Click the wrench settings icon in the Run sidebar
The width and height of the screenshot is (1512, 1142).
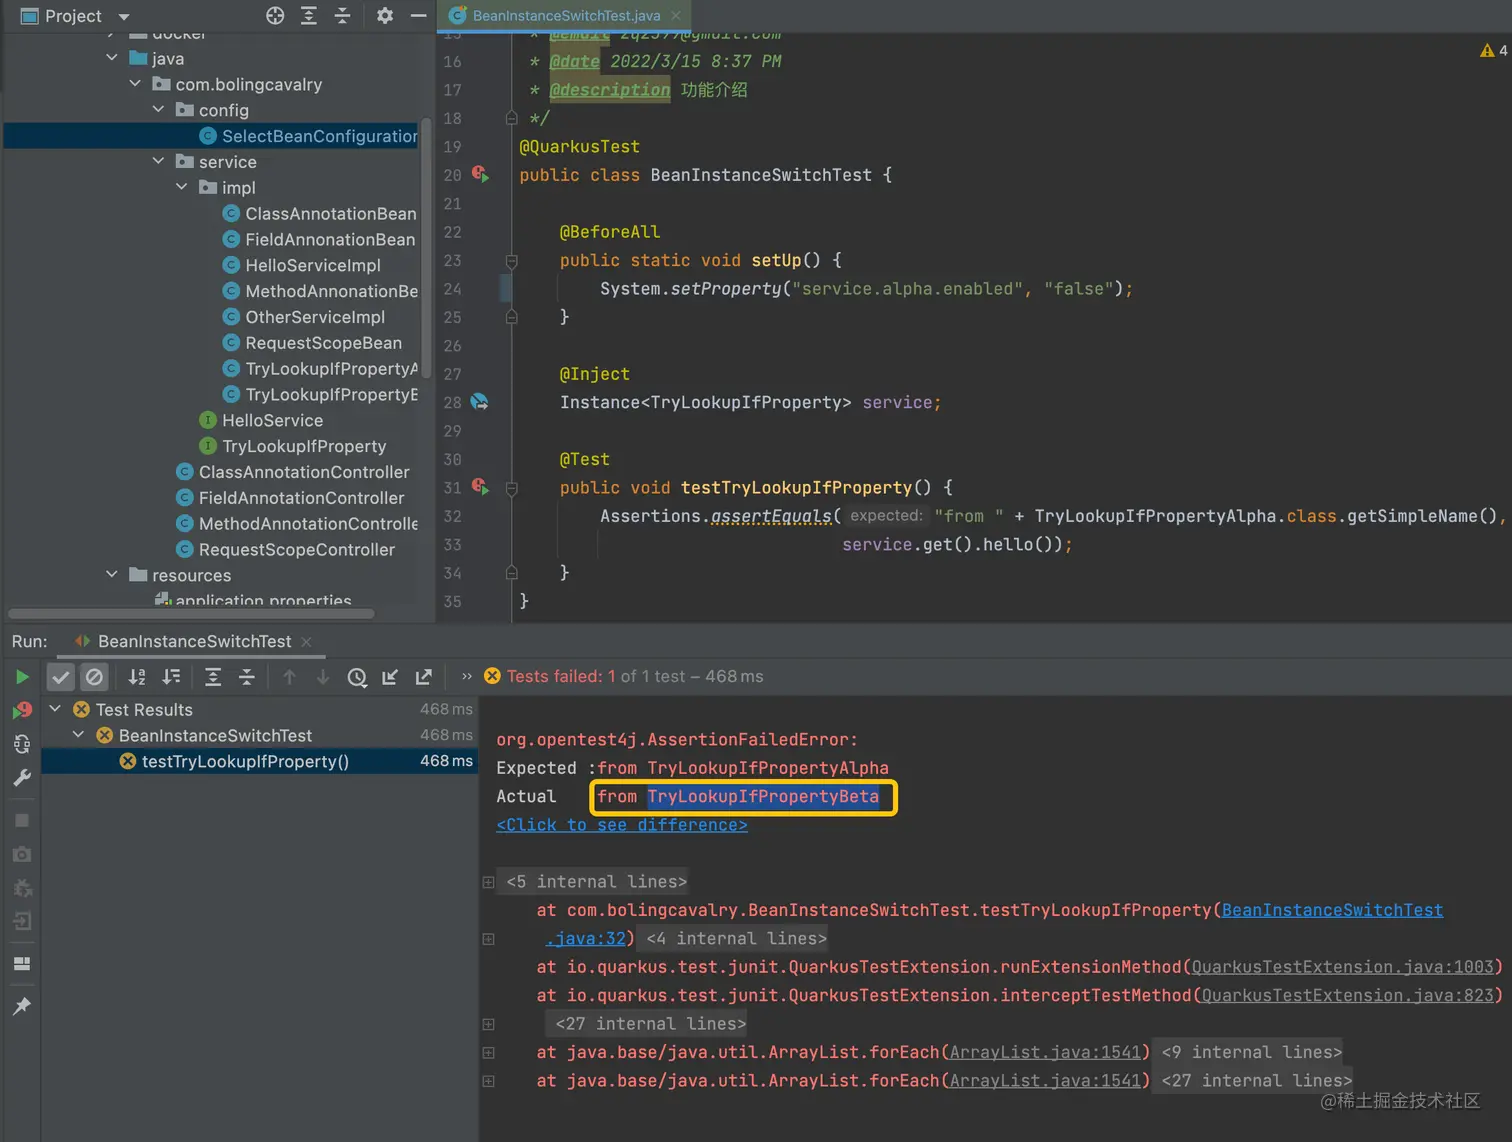(x=22, y=777)
